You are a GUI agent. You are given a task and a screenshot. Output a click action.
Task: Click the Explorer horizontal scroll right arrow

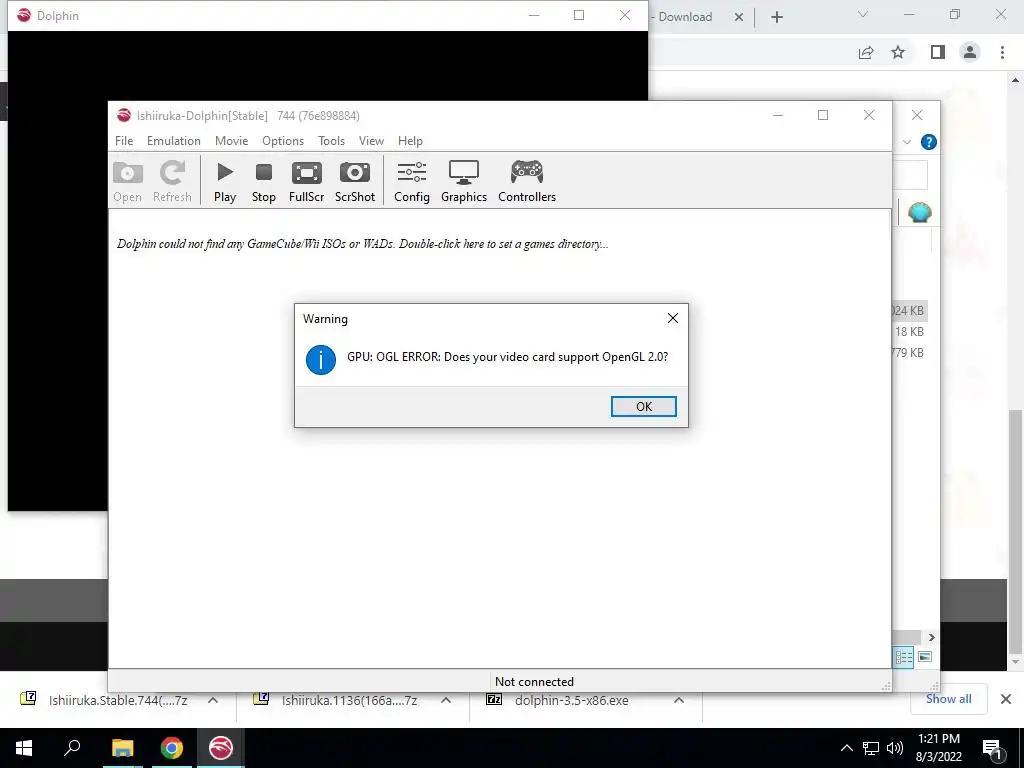click(x=931, y=637)
